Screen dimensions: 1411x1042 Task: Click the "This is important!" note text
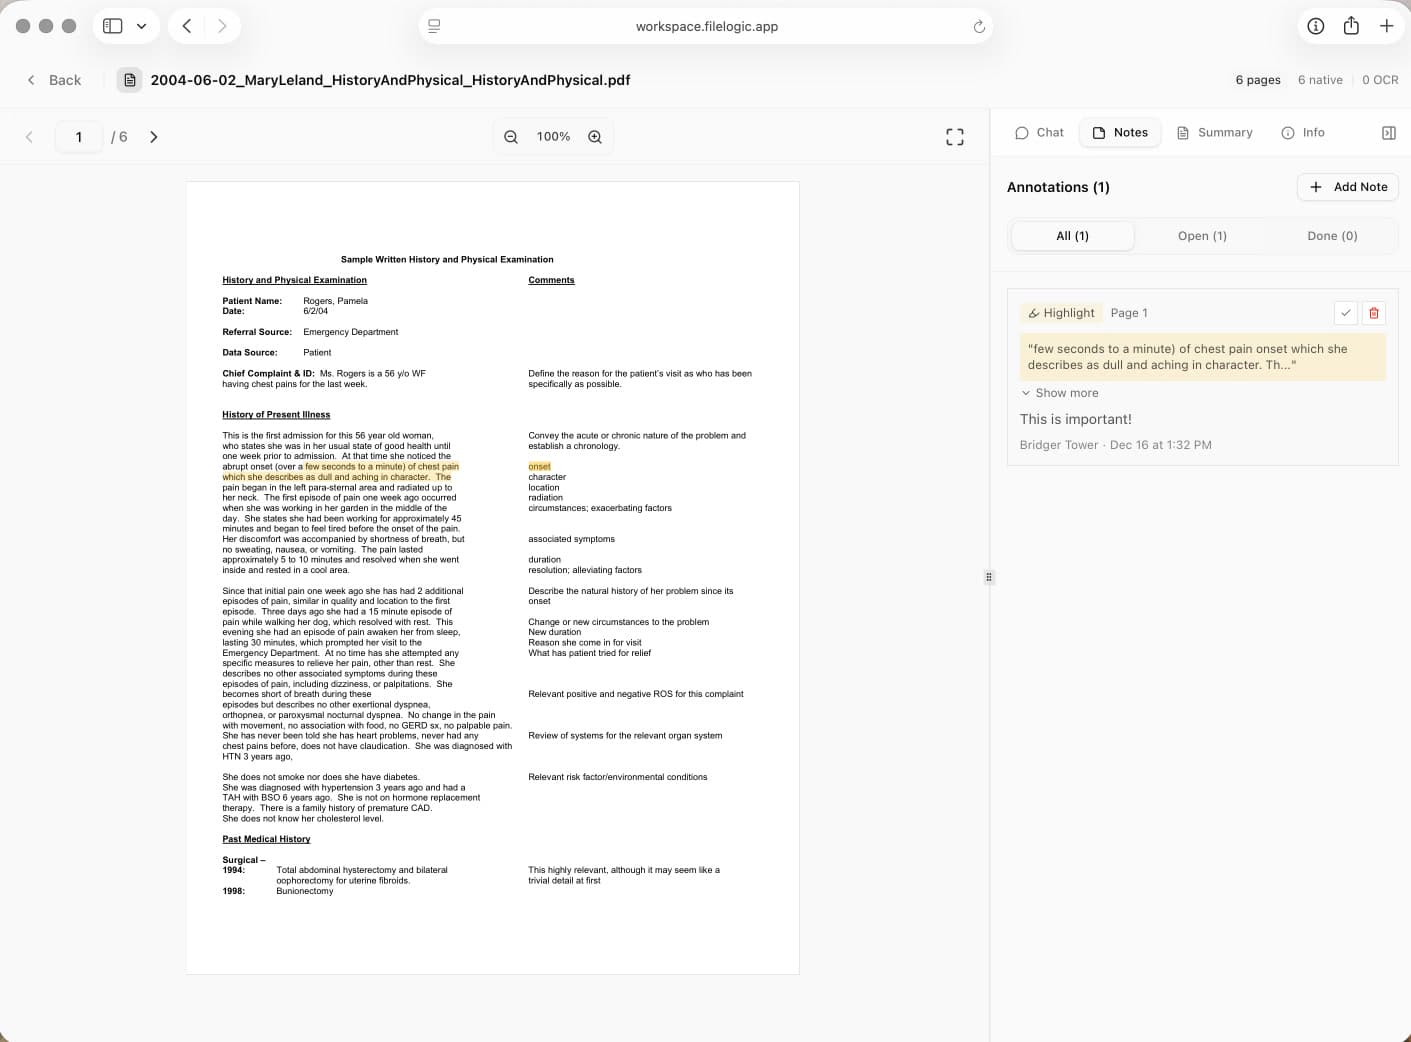pos(1076,419)
